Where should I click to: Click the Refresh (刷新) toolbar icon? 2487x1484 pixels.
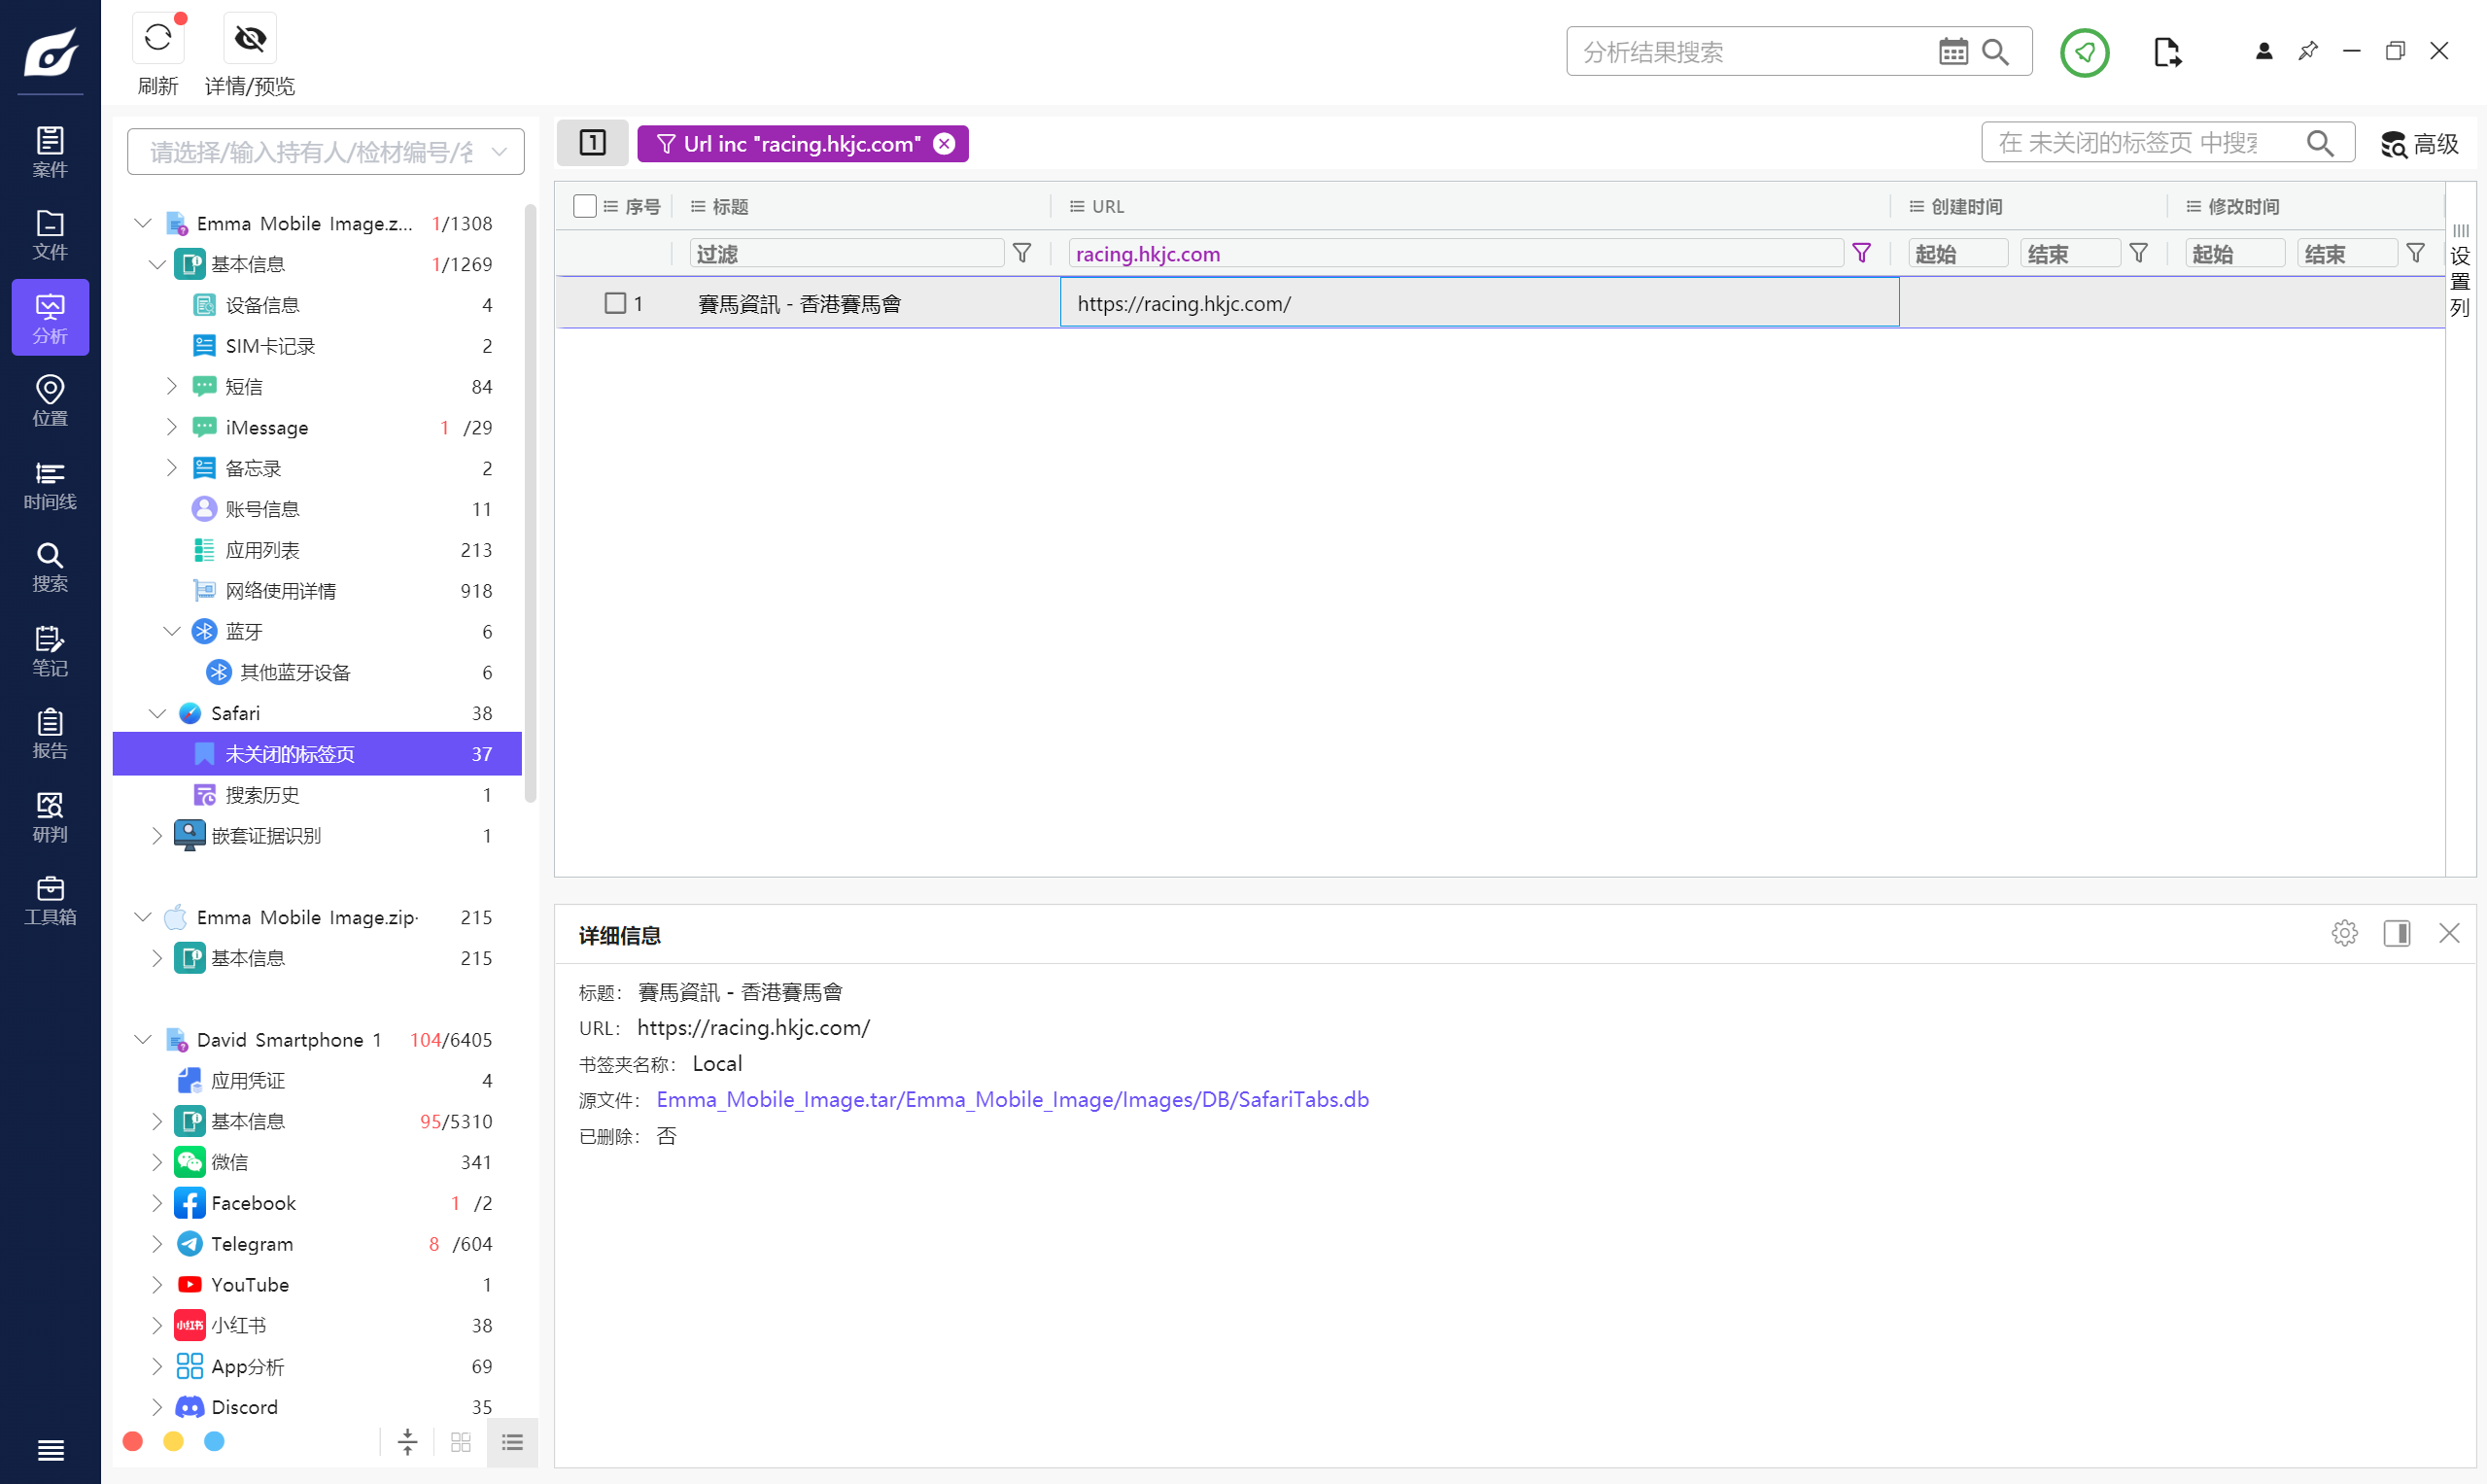[158, 39]
